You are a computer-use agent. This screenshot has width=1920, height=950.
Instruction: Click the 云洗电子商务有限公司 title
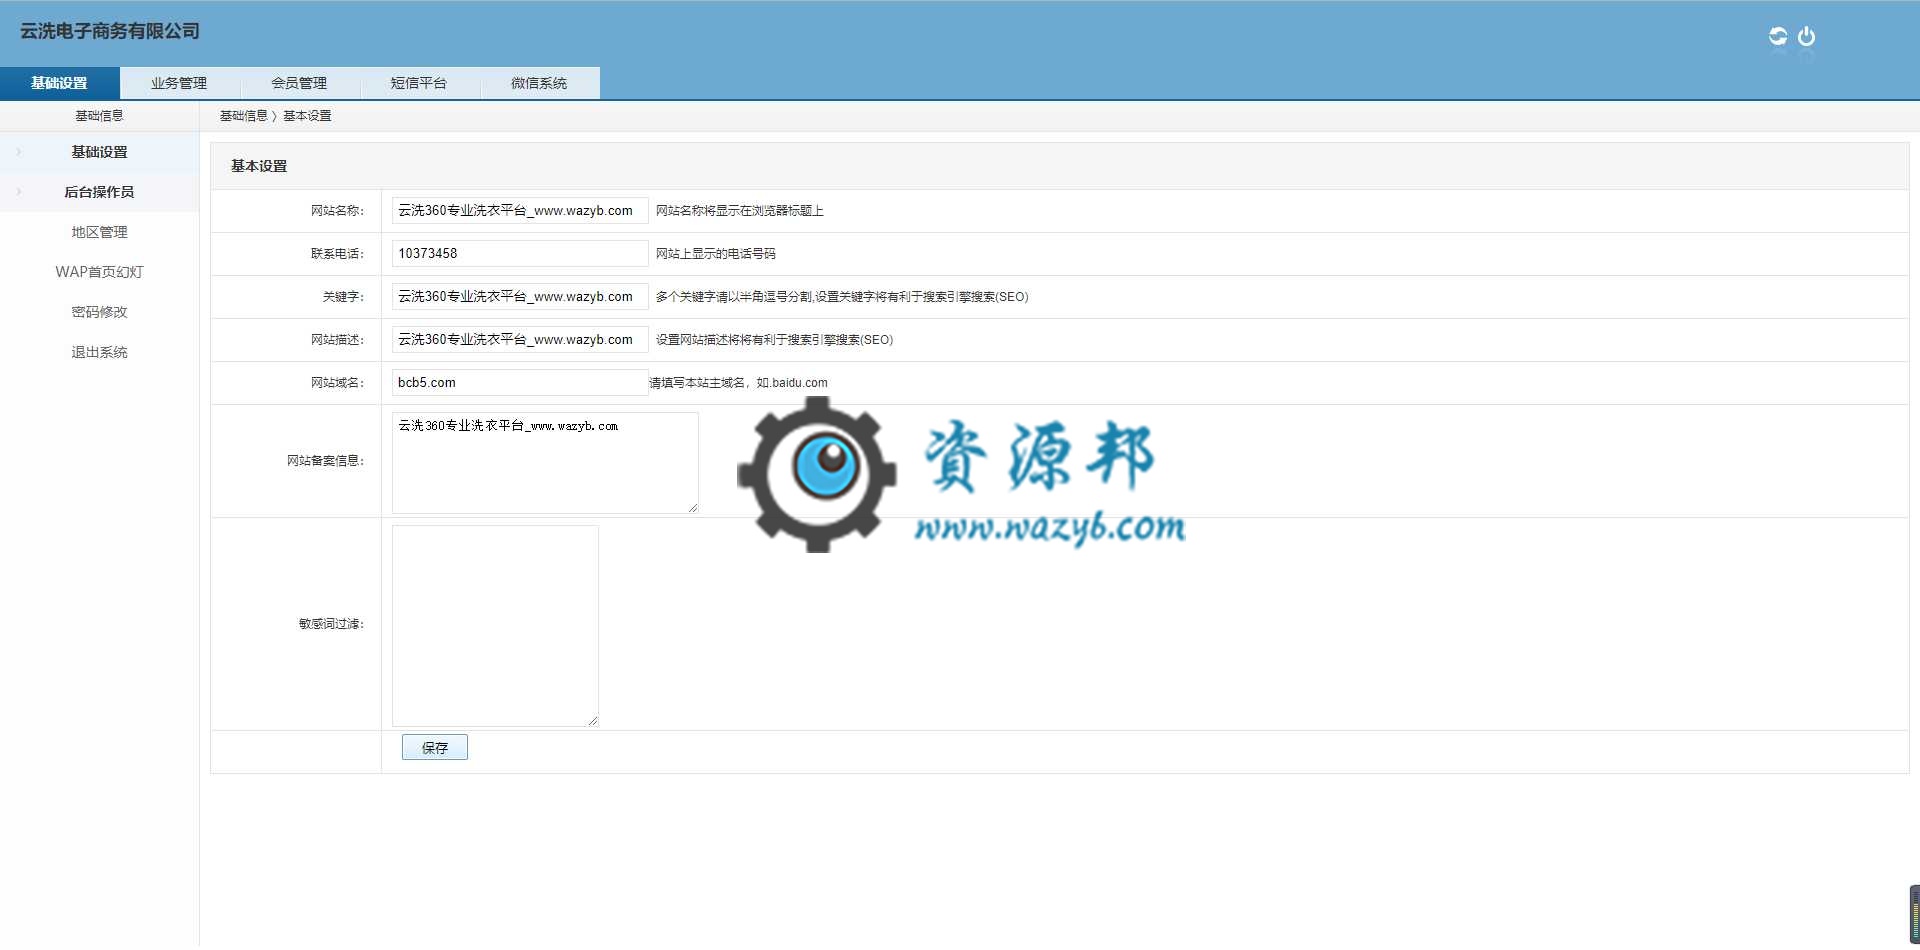110,31
